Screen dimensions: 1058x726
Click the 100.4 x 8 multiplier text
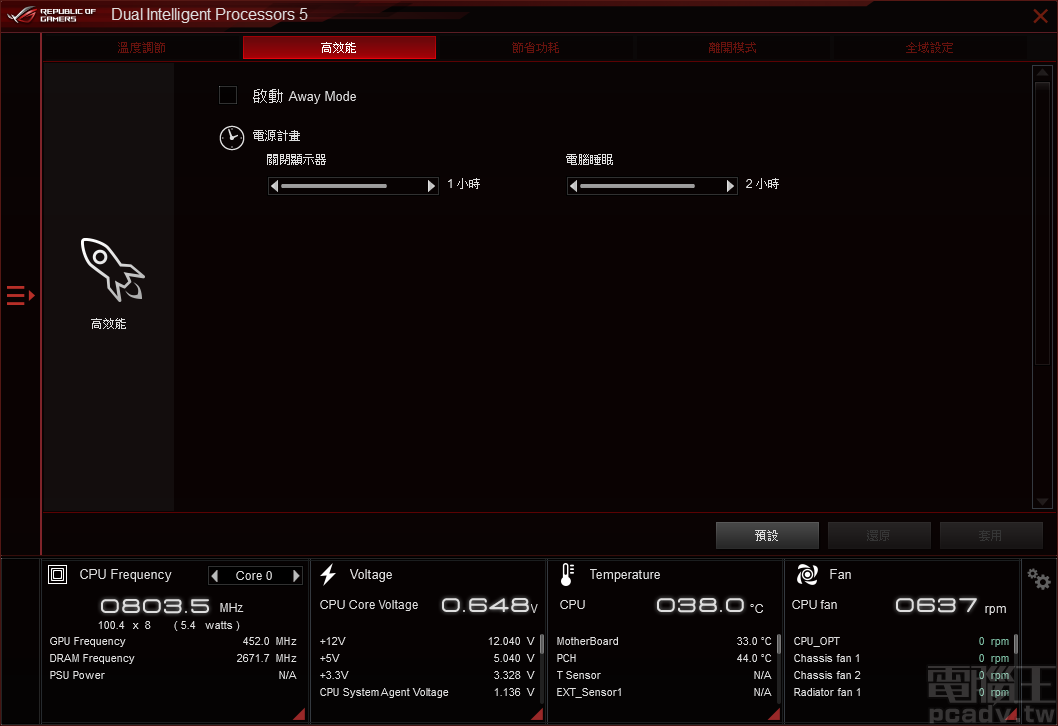[125, 625]
